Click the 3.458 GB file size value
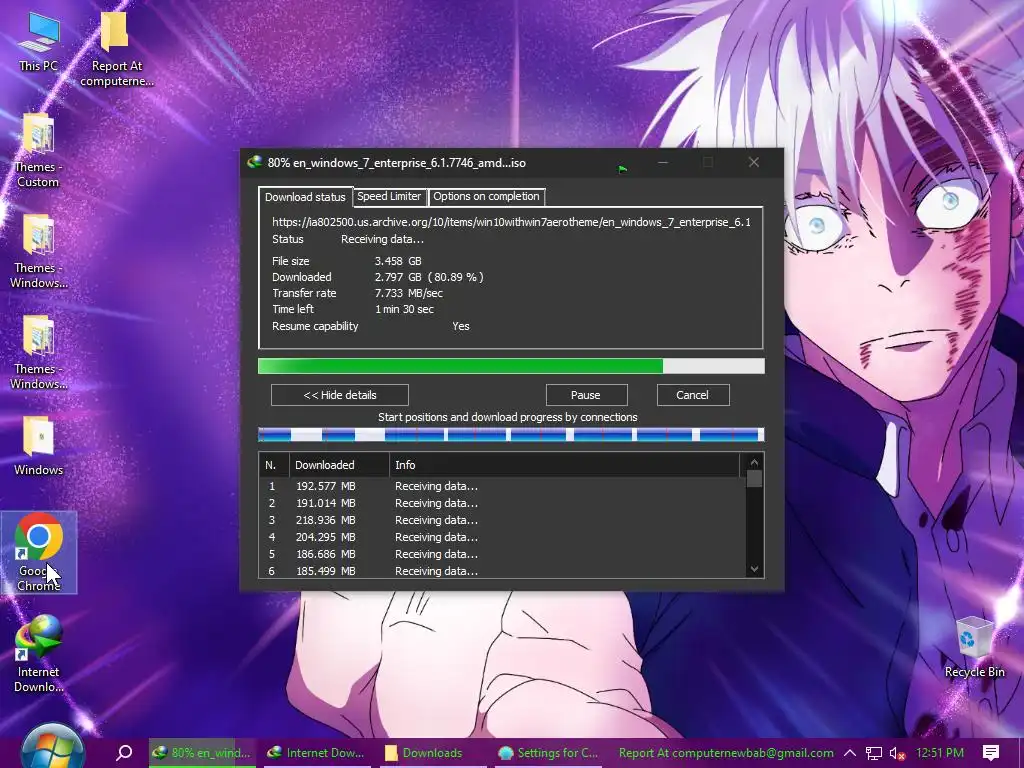 pos(398,261)
